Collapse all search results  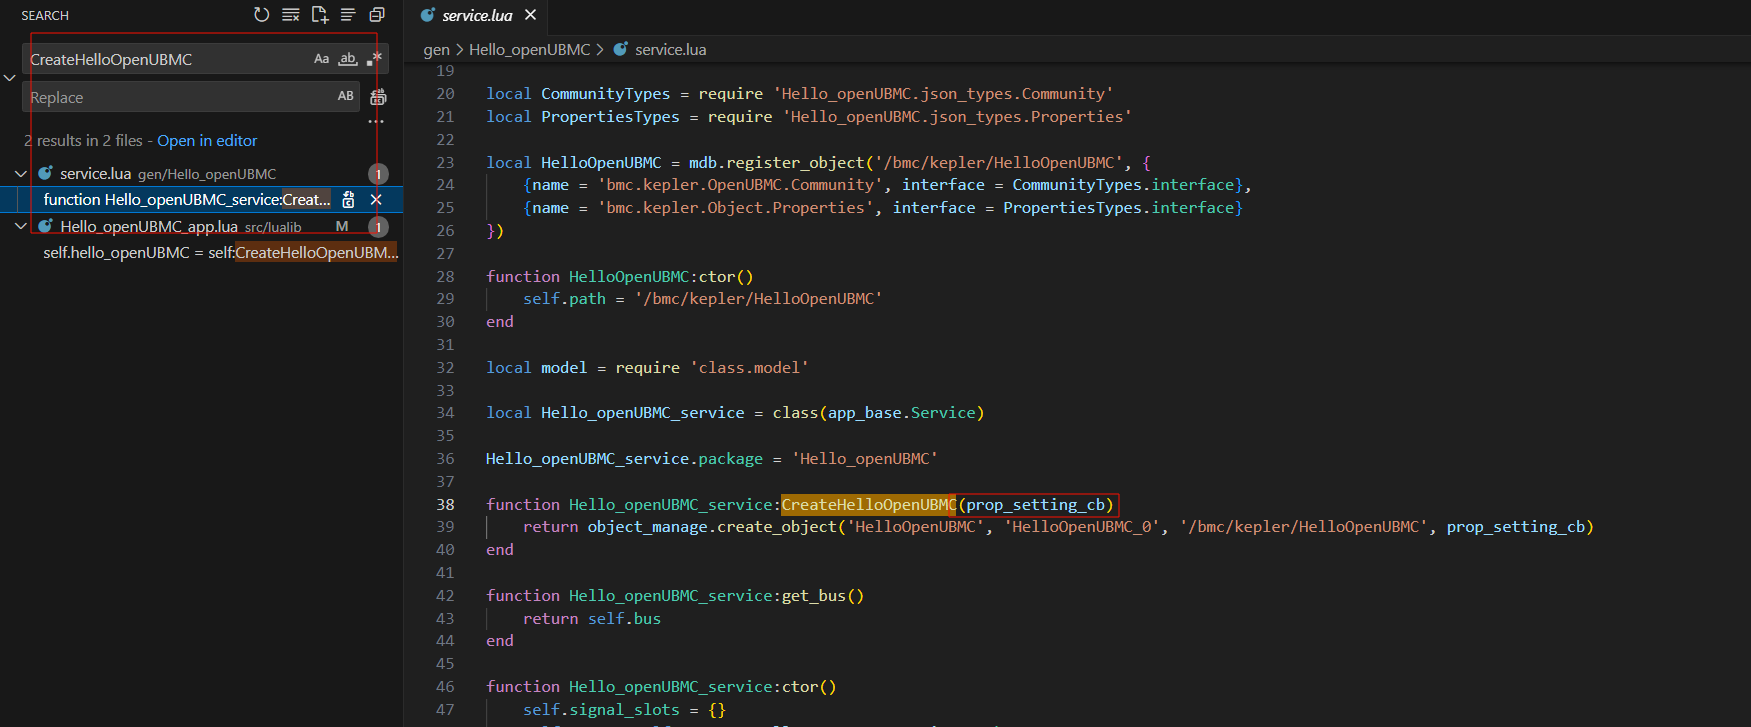(x=377, y=15)
